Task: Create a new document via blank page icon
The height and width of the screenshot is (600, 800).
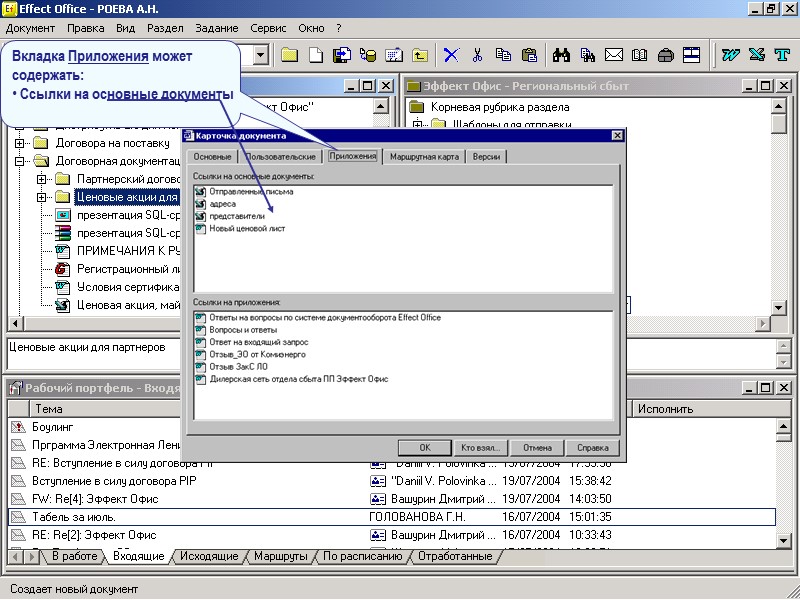Action: (316, 55)
